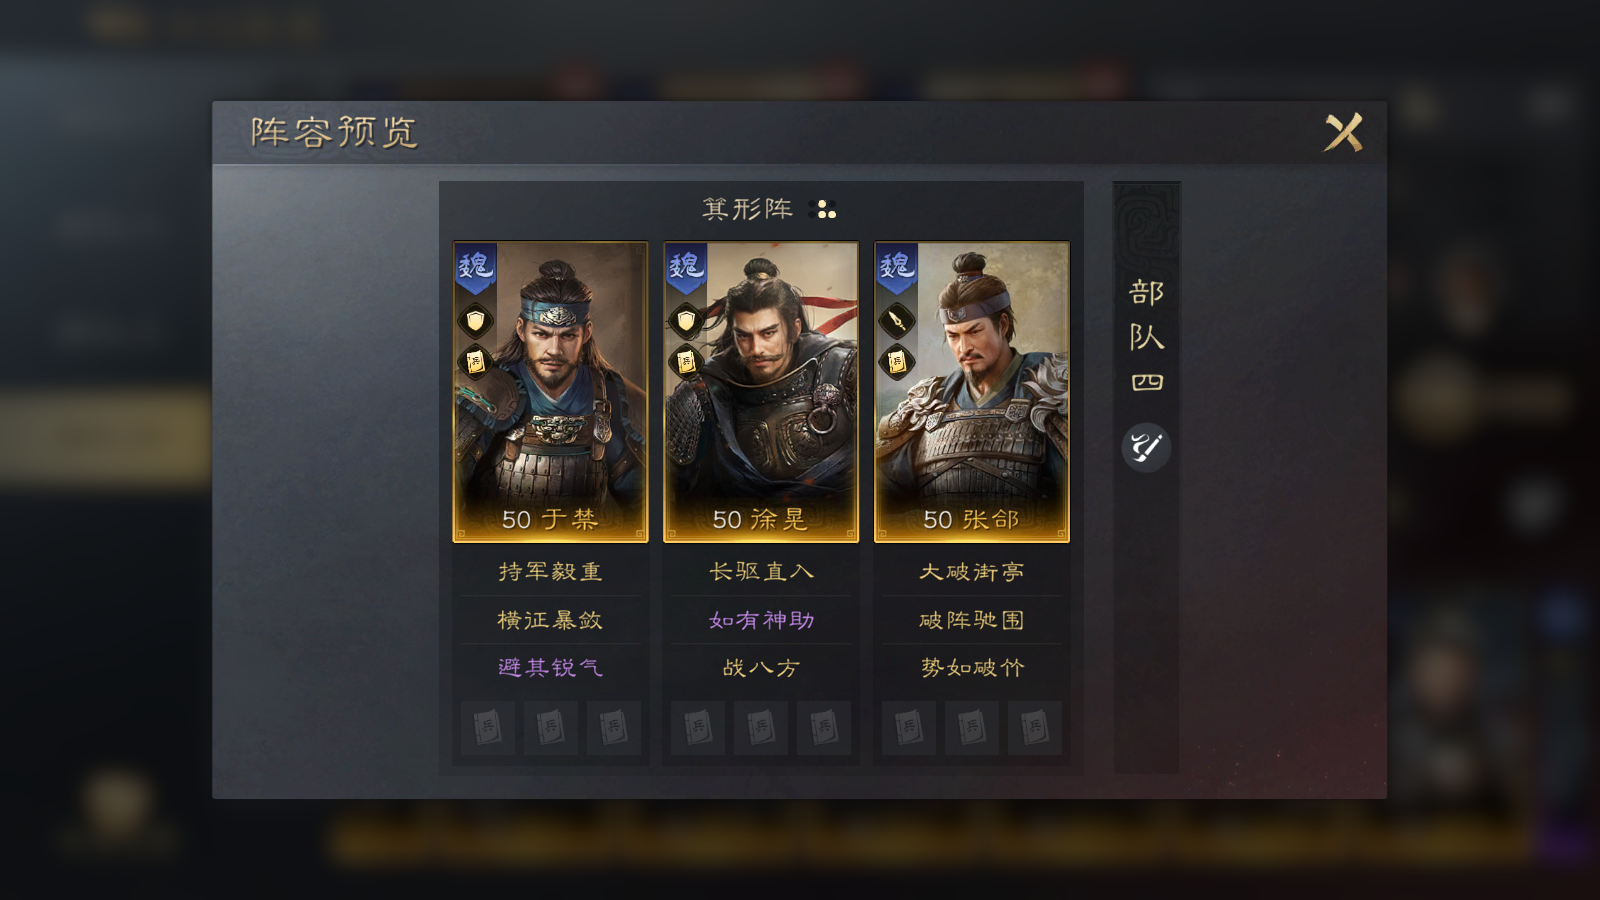Viewport: 1600px width, 900px height.
Task: Click the formation dots icon beside 箕形阵
Action: [823, 209]
